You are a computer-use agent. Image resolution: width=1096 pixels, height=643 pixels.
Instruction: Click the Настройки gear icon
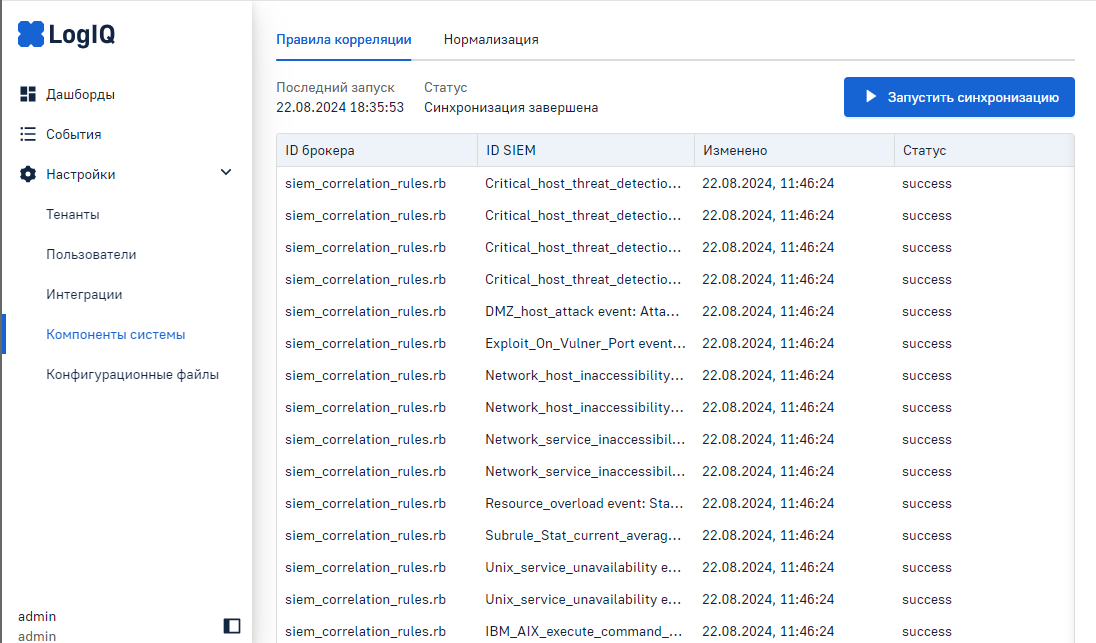28,174
